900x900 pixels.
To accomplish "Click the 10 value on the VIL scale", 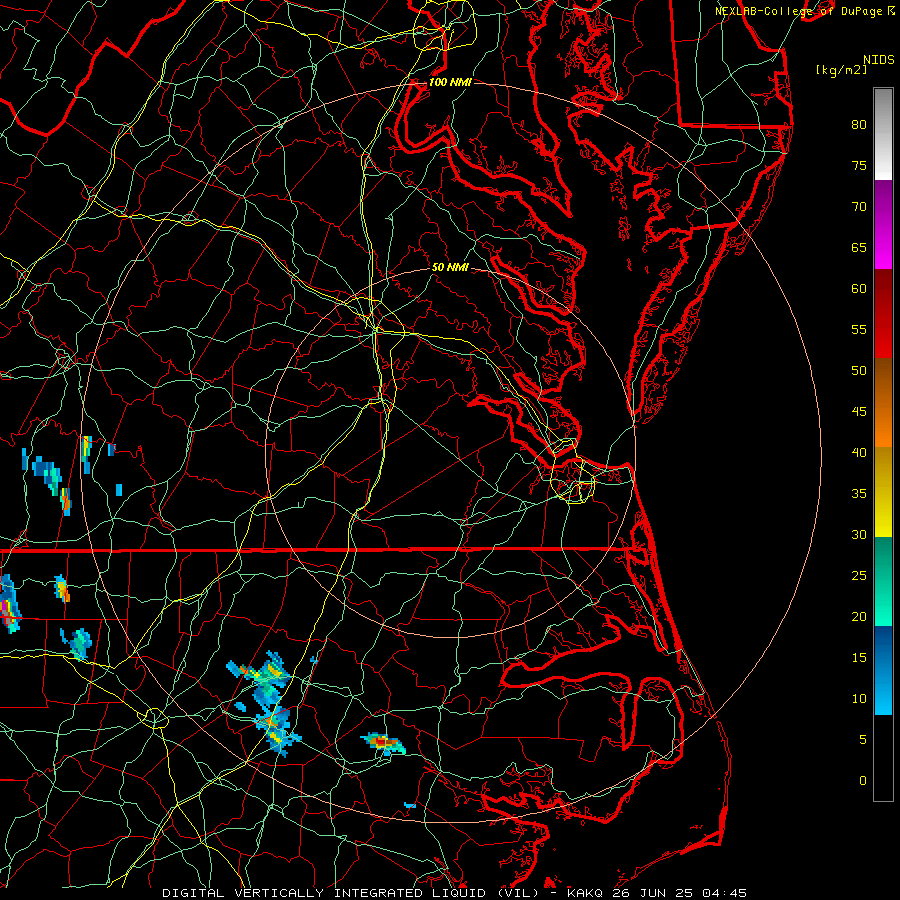I will pos(859,699).
